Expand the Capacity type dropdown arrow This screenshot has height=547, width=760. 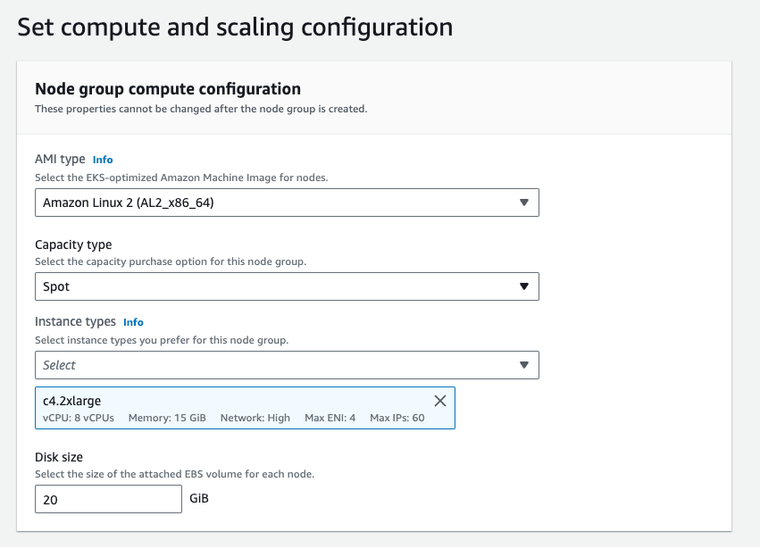[x=524, y=286]
